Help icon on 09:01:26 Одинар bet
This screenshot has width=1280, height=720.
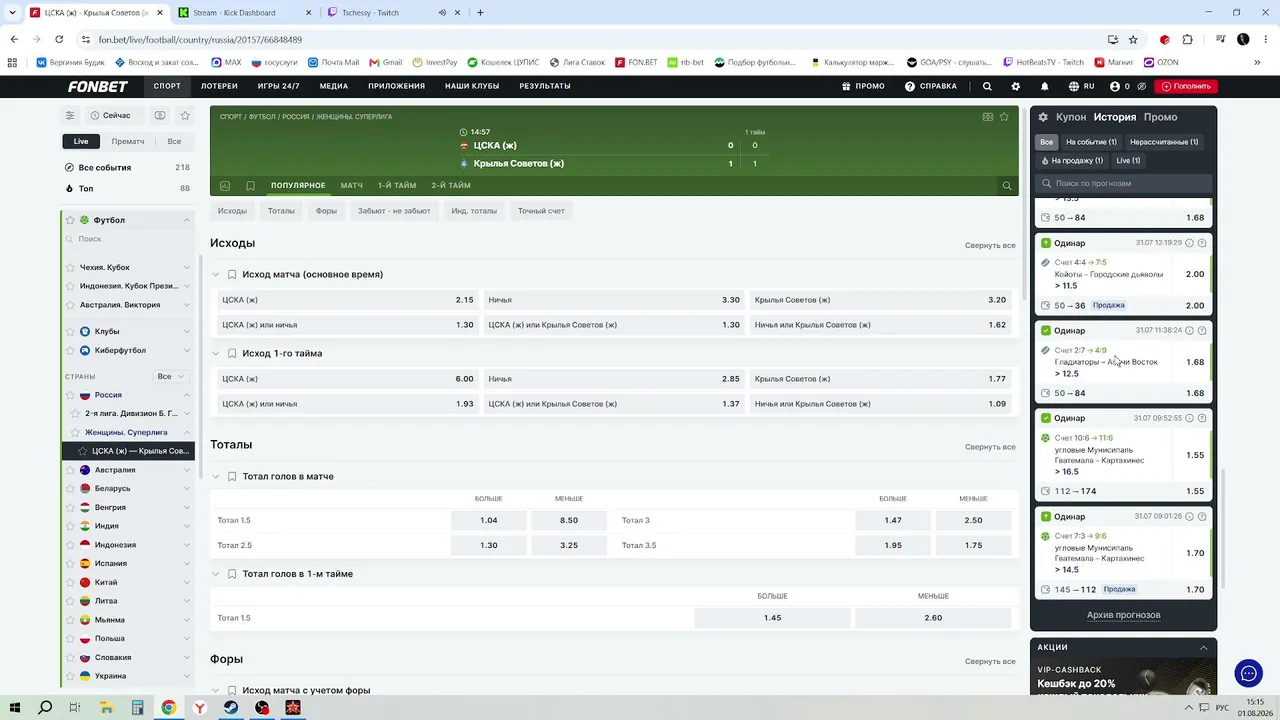1202,516
